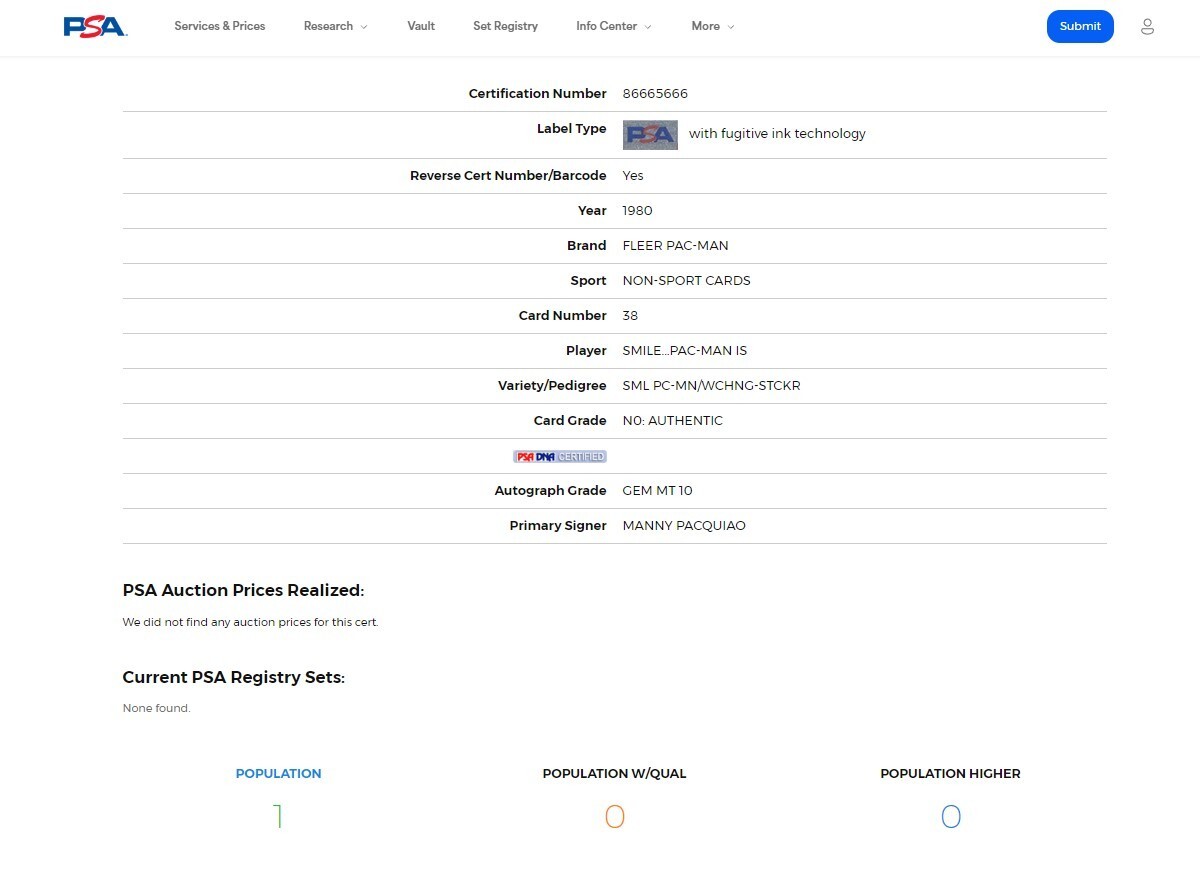Expand the Info Center dropdown menu

coord(614,26)
